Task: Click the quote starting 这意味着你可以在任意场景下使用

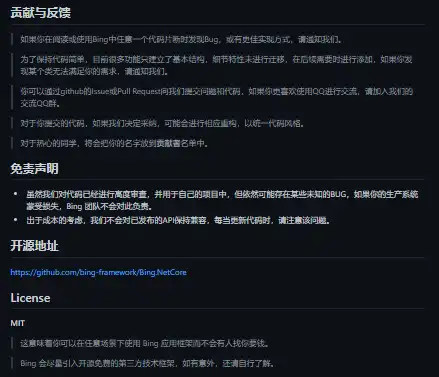Action: click(x=145, y=343)
